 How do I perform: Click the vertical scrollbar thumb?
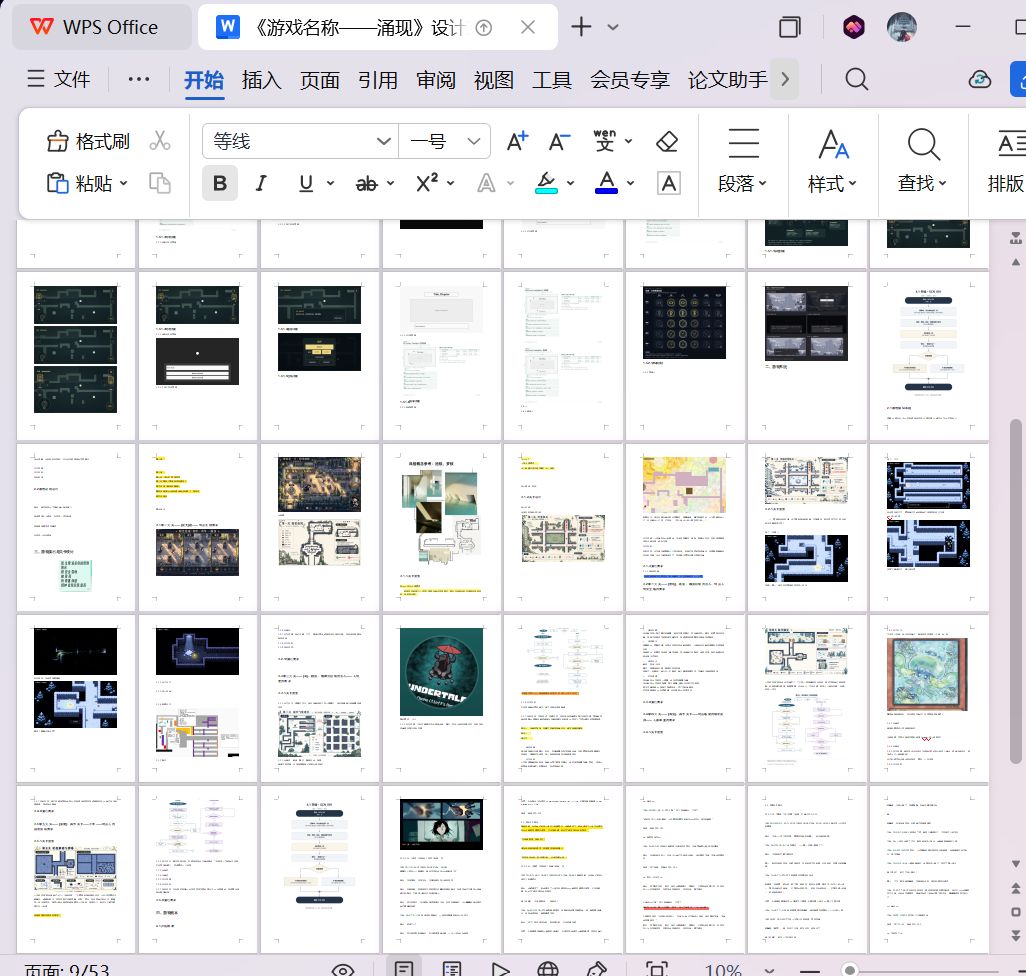point(1016,591)
